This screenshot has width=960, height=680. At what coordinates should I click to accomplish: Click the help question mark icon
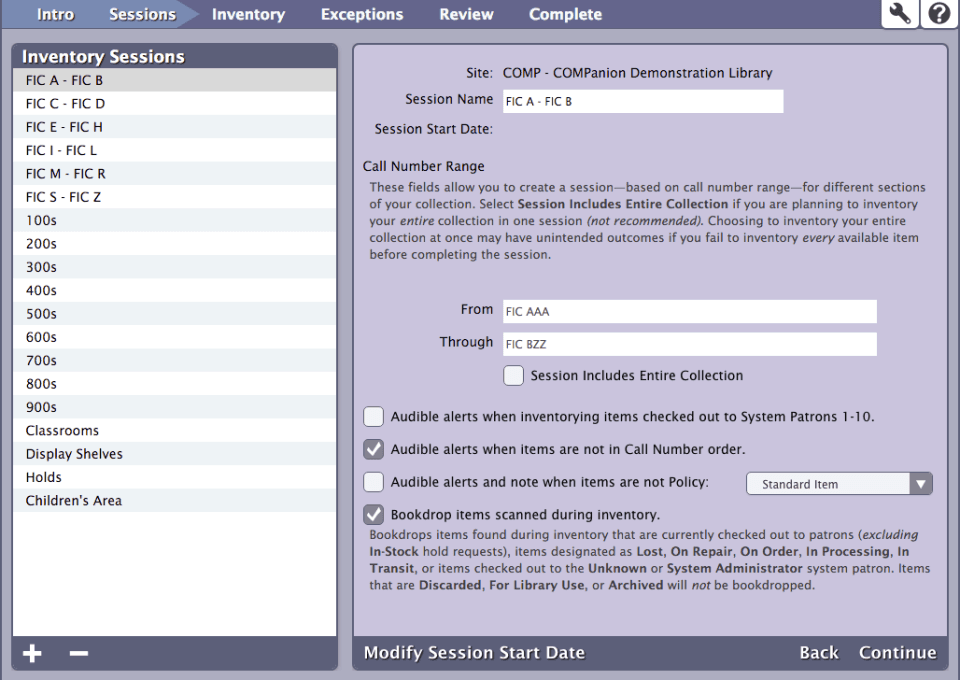939,13
